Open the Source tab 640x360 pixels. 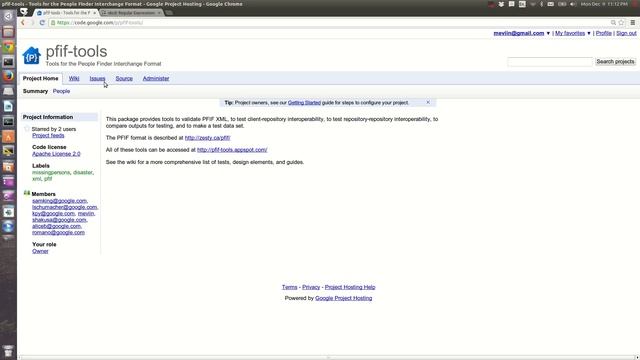[x=124, y=78]
